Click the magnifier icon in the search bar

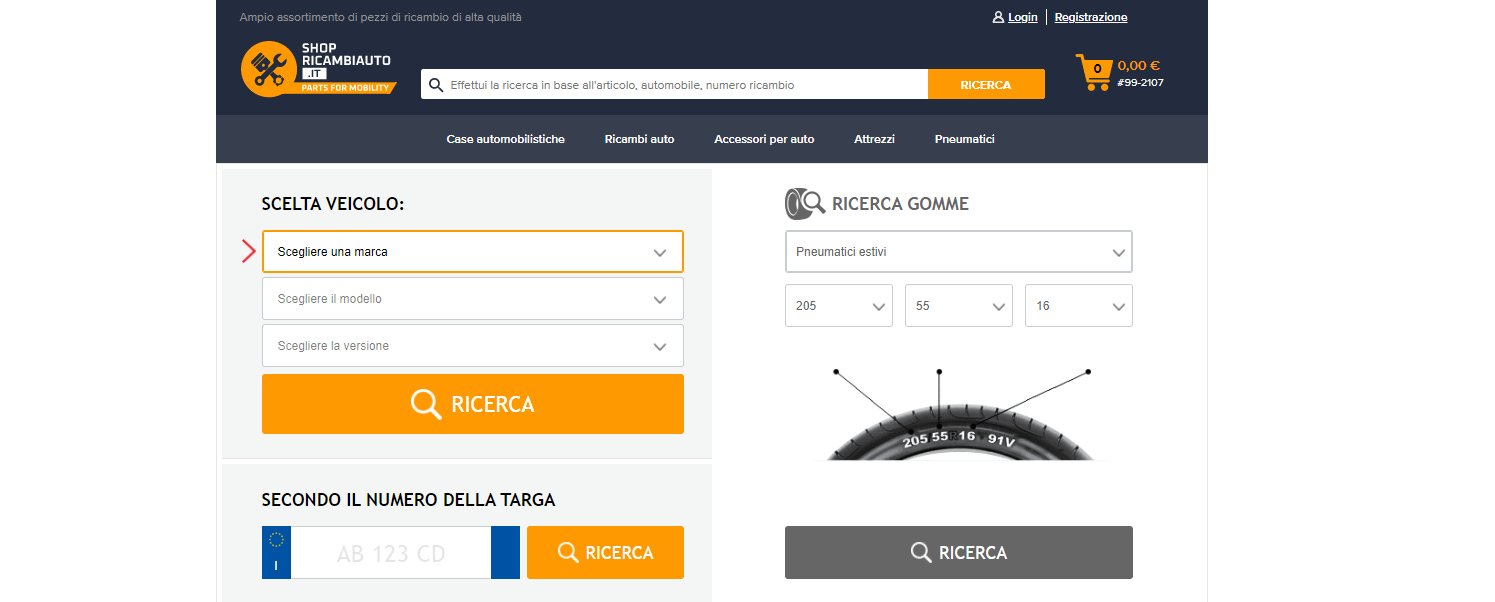[x=435, y=84]
